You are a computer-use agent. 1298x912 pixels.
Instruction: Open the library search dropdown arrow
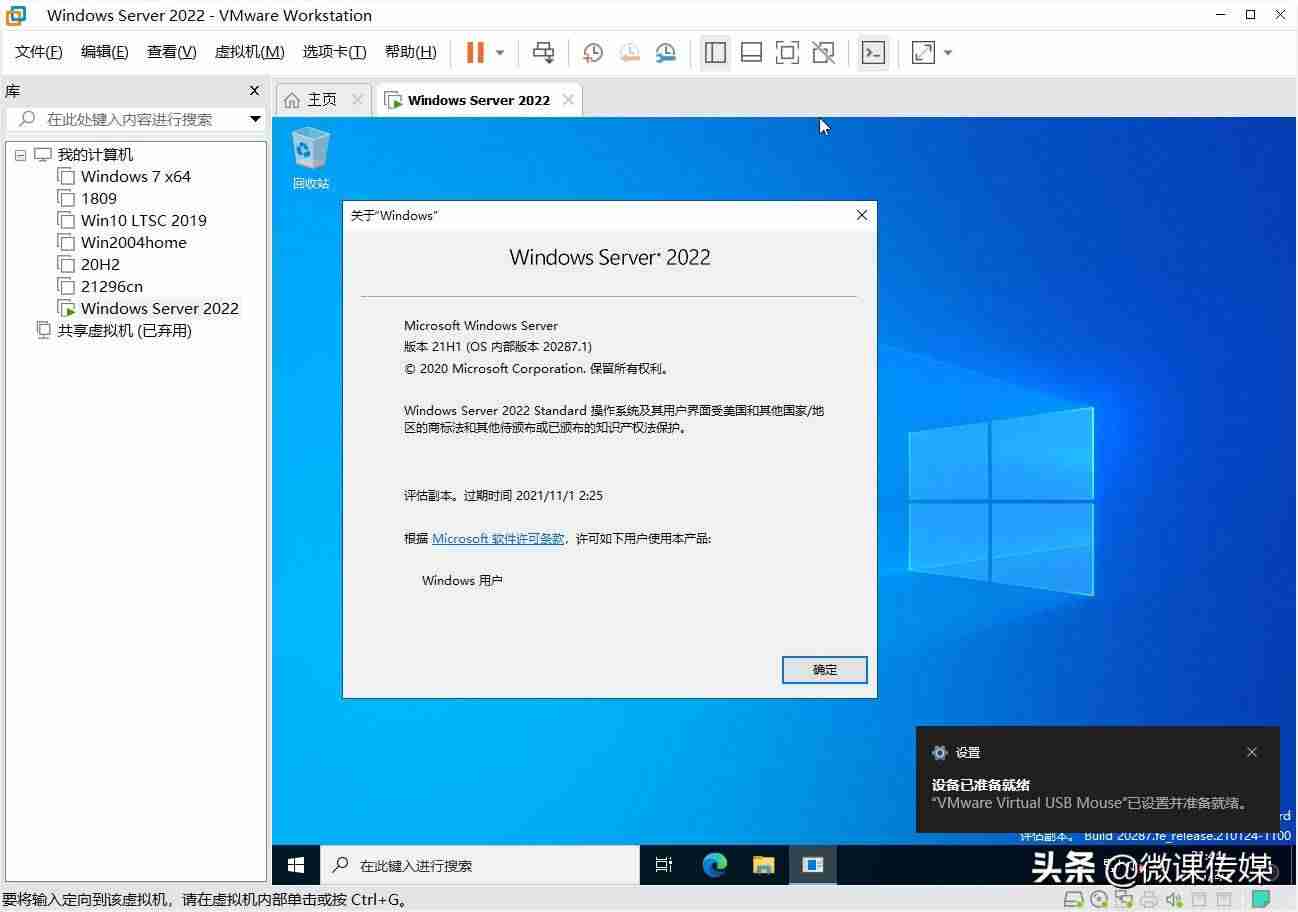click(255, 119)
